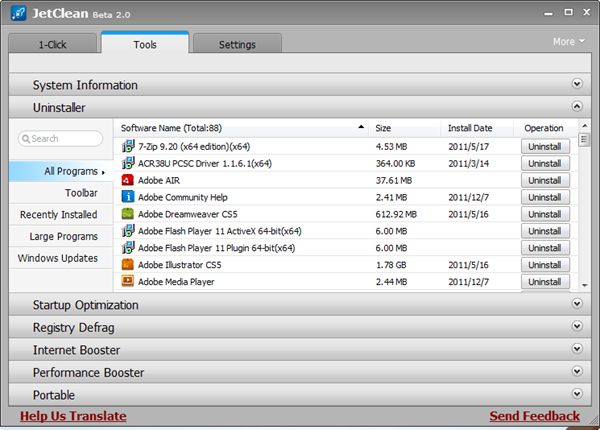This screenshot has height=430, width=600.
Task: Uninstall Adobe Dreamweaver CS5
Action: pyautogui.click(x=545, y=213)
